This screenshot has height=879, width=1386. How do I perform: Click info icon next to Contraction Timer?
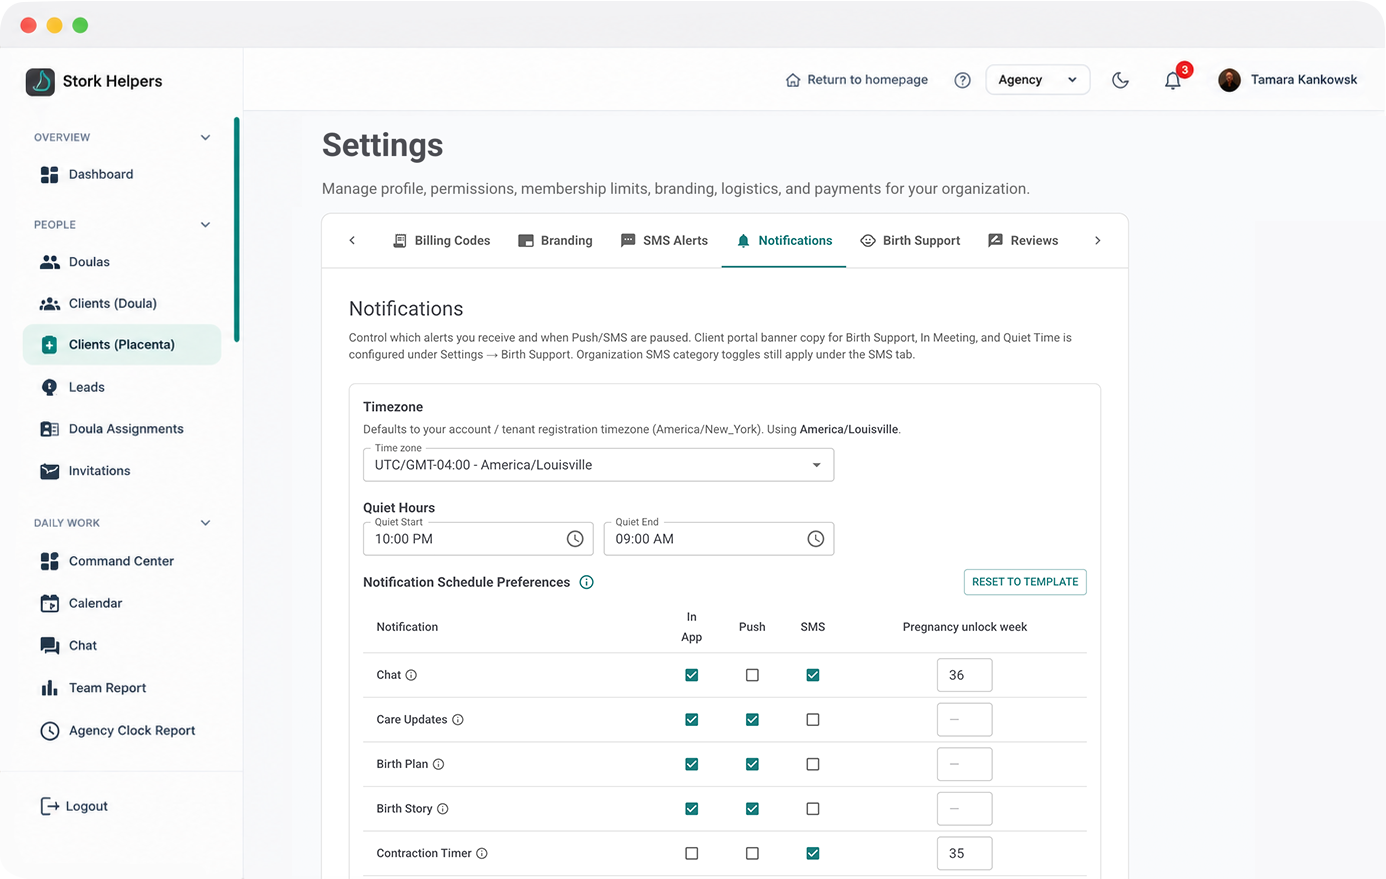tap(482, 853)
